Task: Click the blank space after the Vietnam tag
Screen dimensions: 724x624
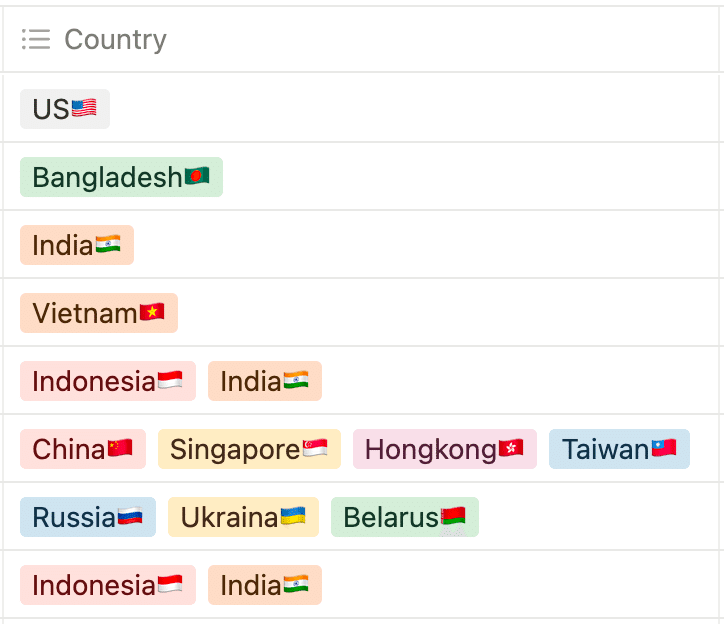Action: tap(448, 313)
